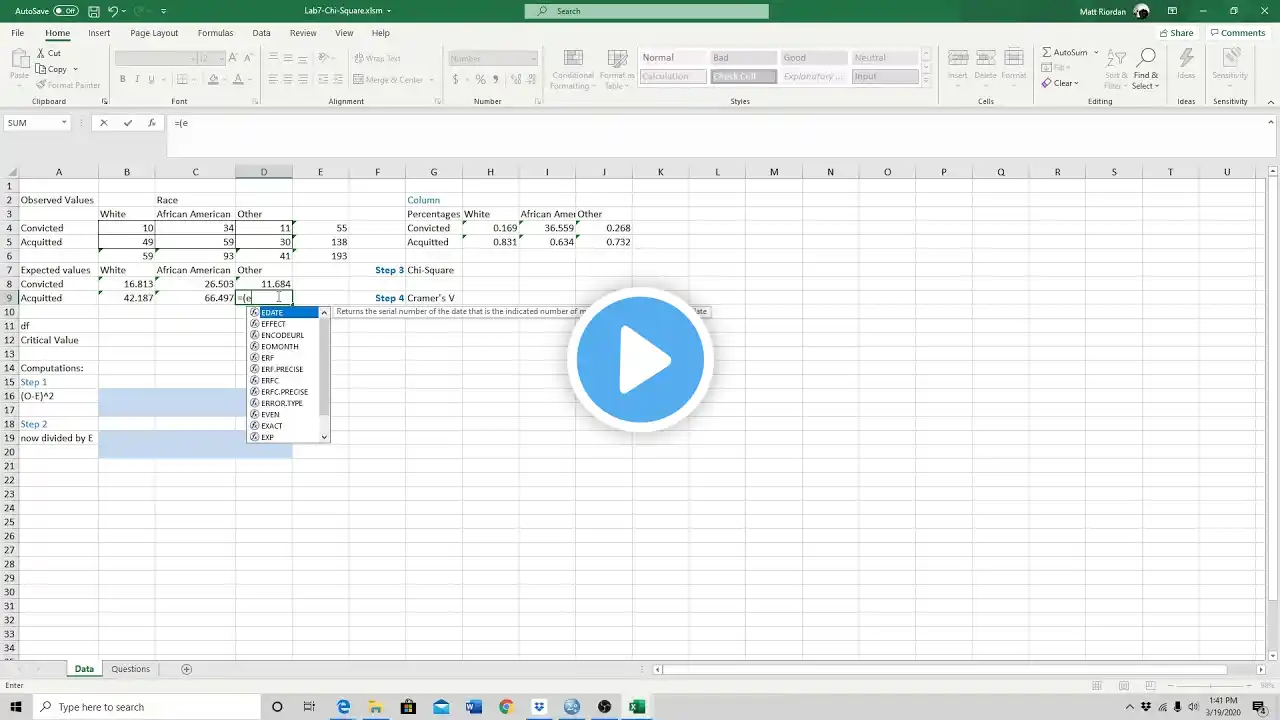
Task: Click the Cut scissors icon
Action: click(41, 53)
